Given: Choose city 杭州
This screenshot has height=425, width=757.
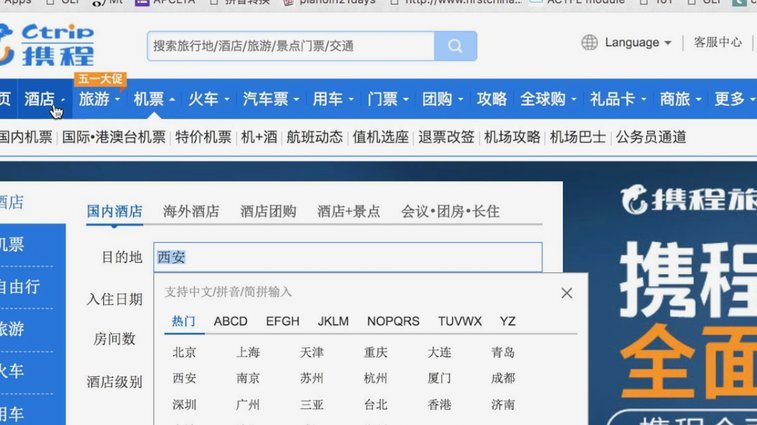Looking at the screenshot, I should (x=376, y=378).
